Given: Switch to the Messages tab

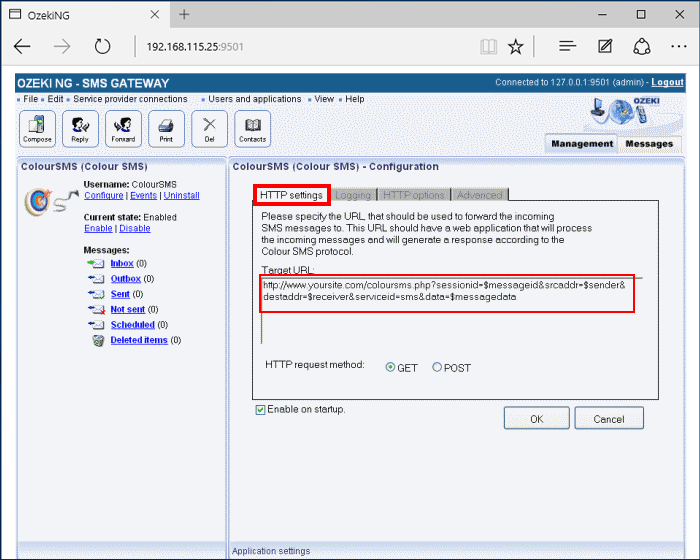Looking at the screenshot, I should [649, 144].
